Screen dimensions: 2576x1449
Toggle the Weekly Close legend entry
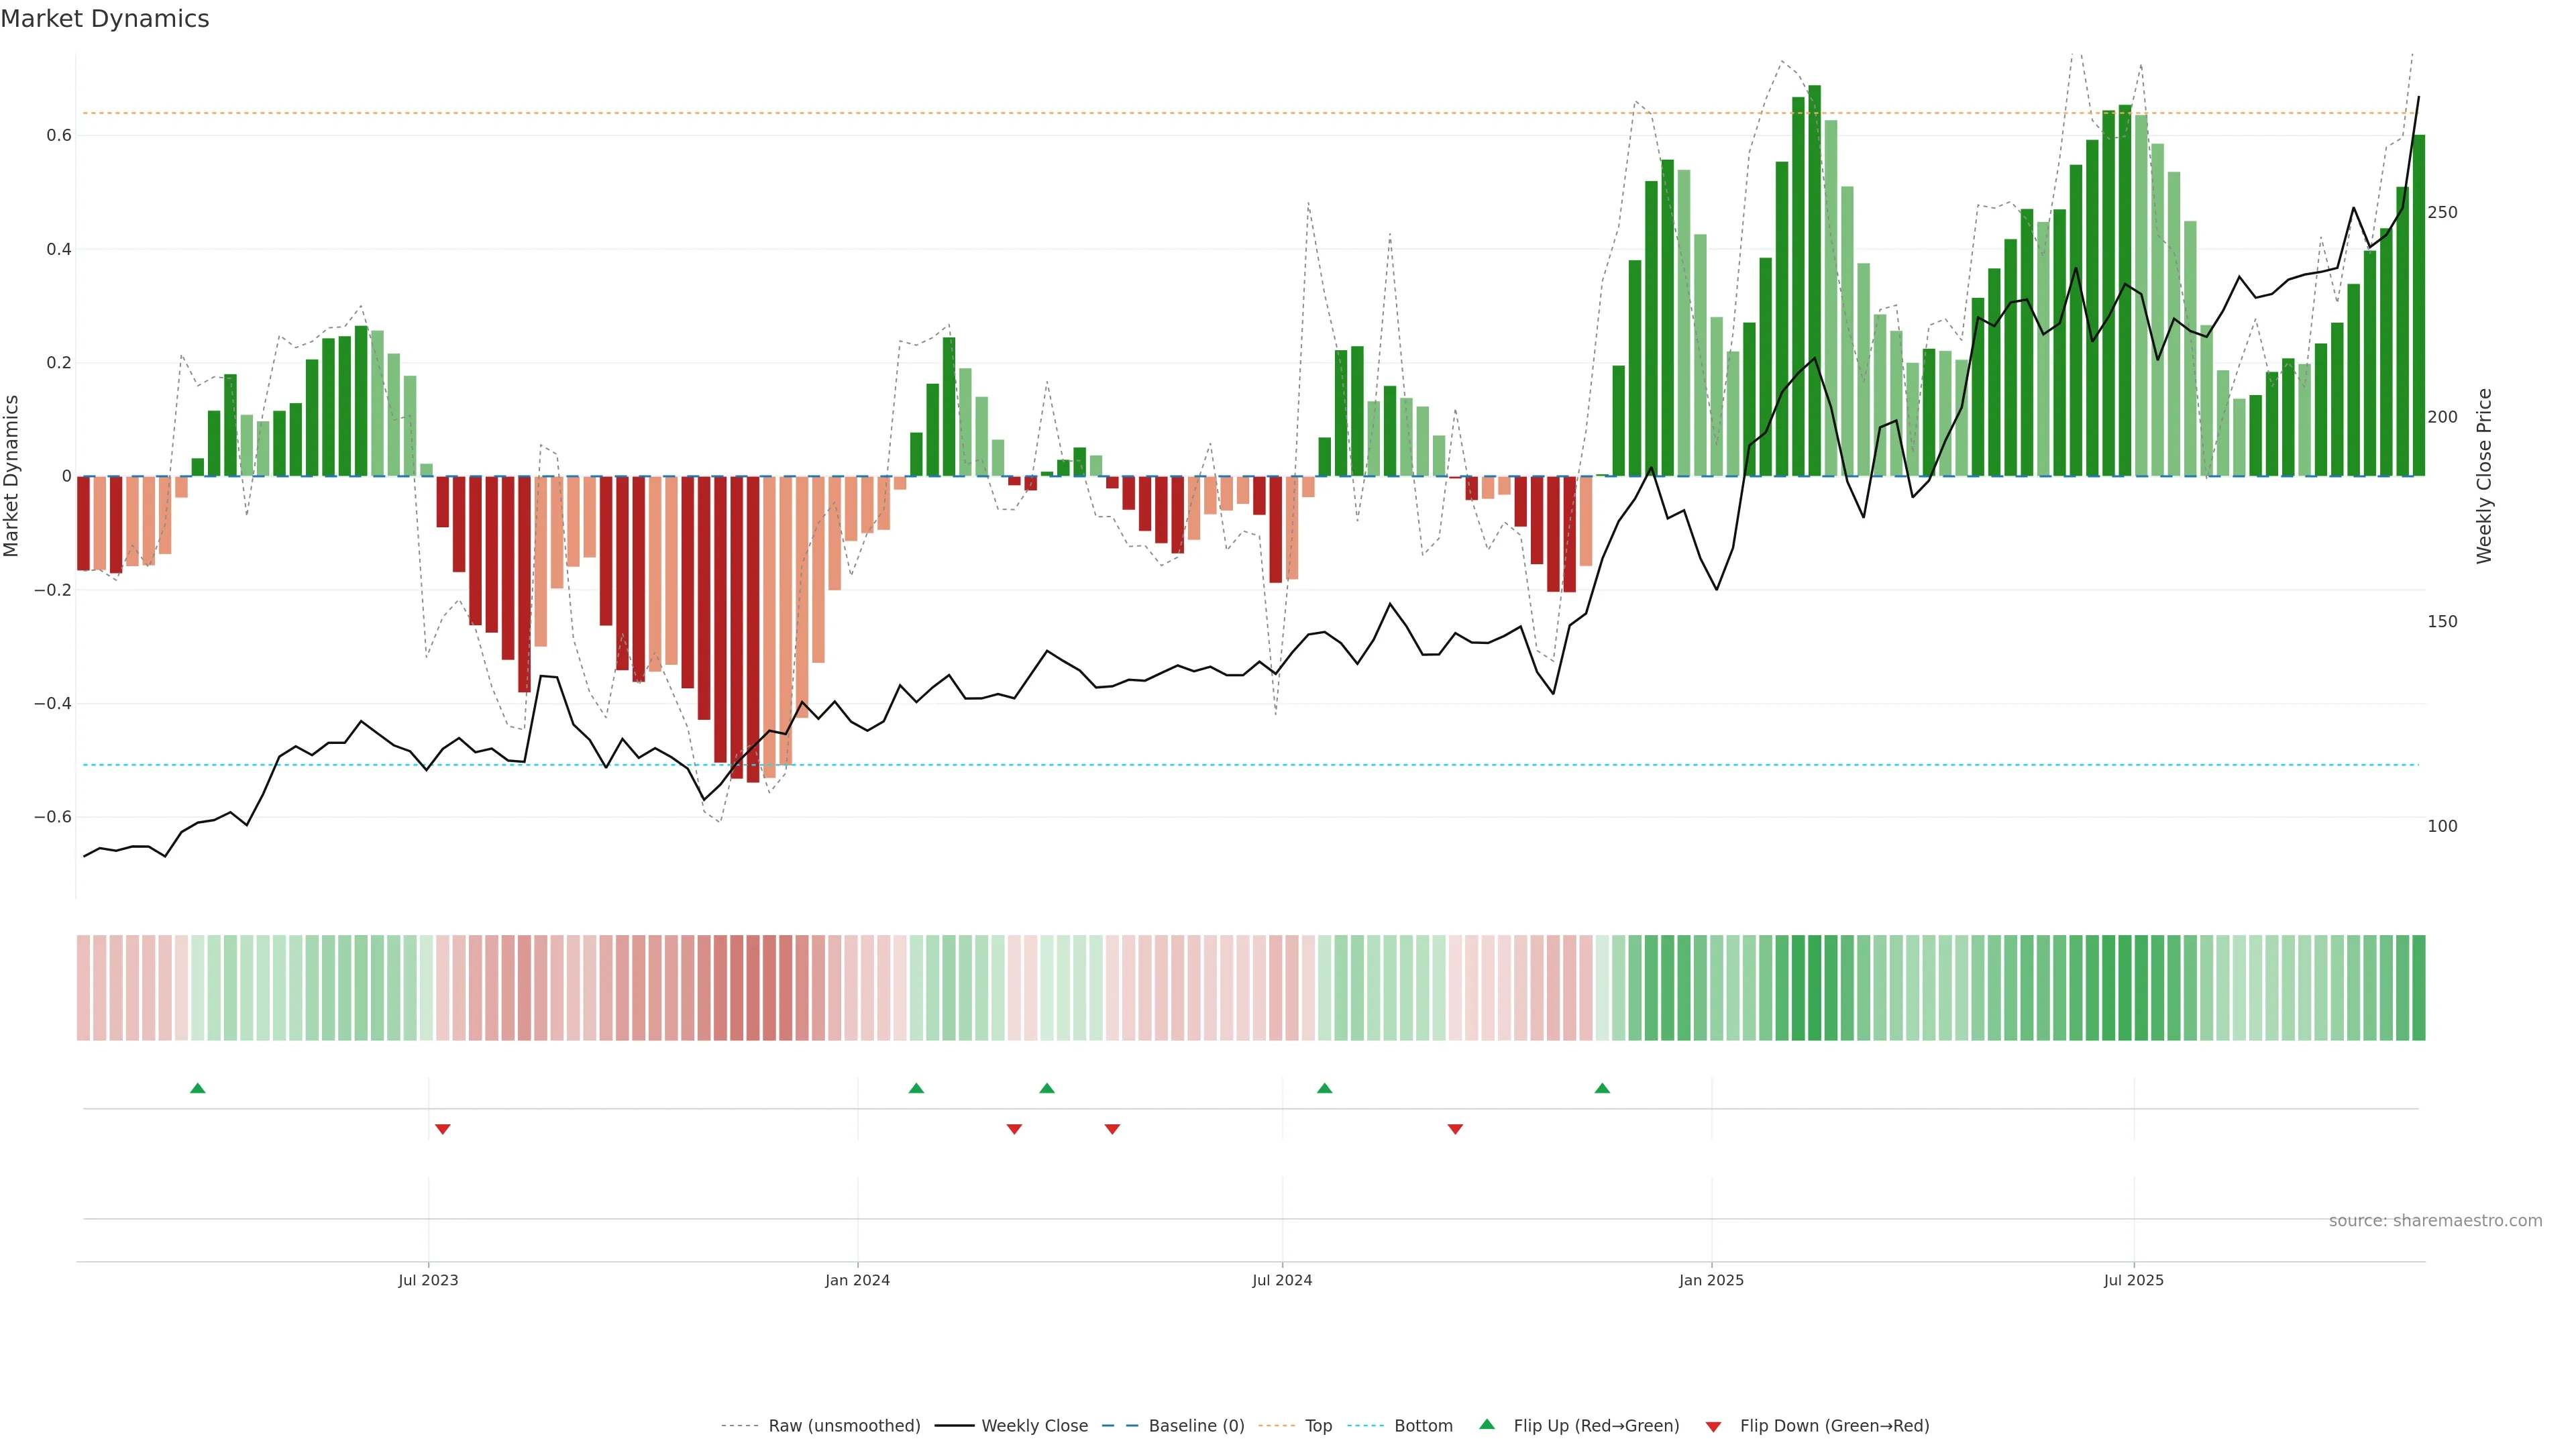coord(1034,1426)
